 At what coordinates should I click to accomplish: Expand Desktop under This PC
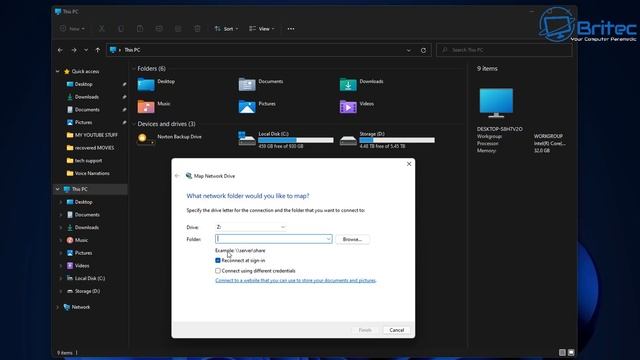61,202
